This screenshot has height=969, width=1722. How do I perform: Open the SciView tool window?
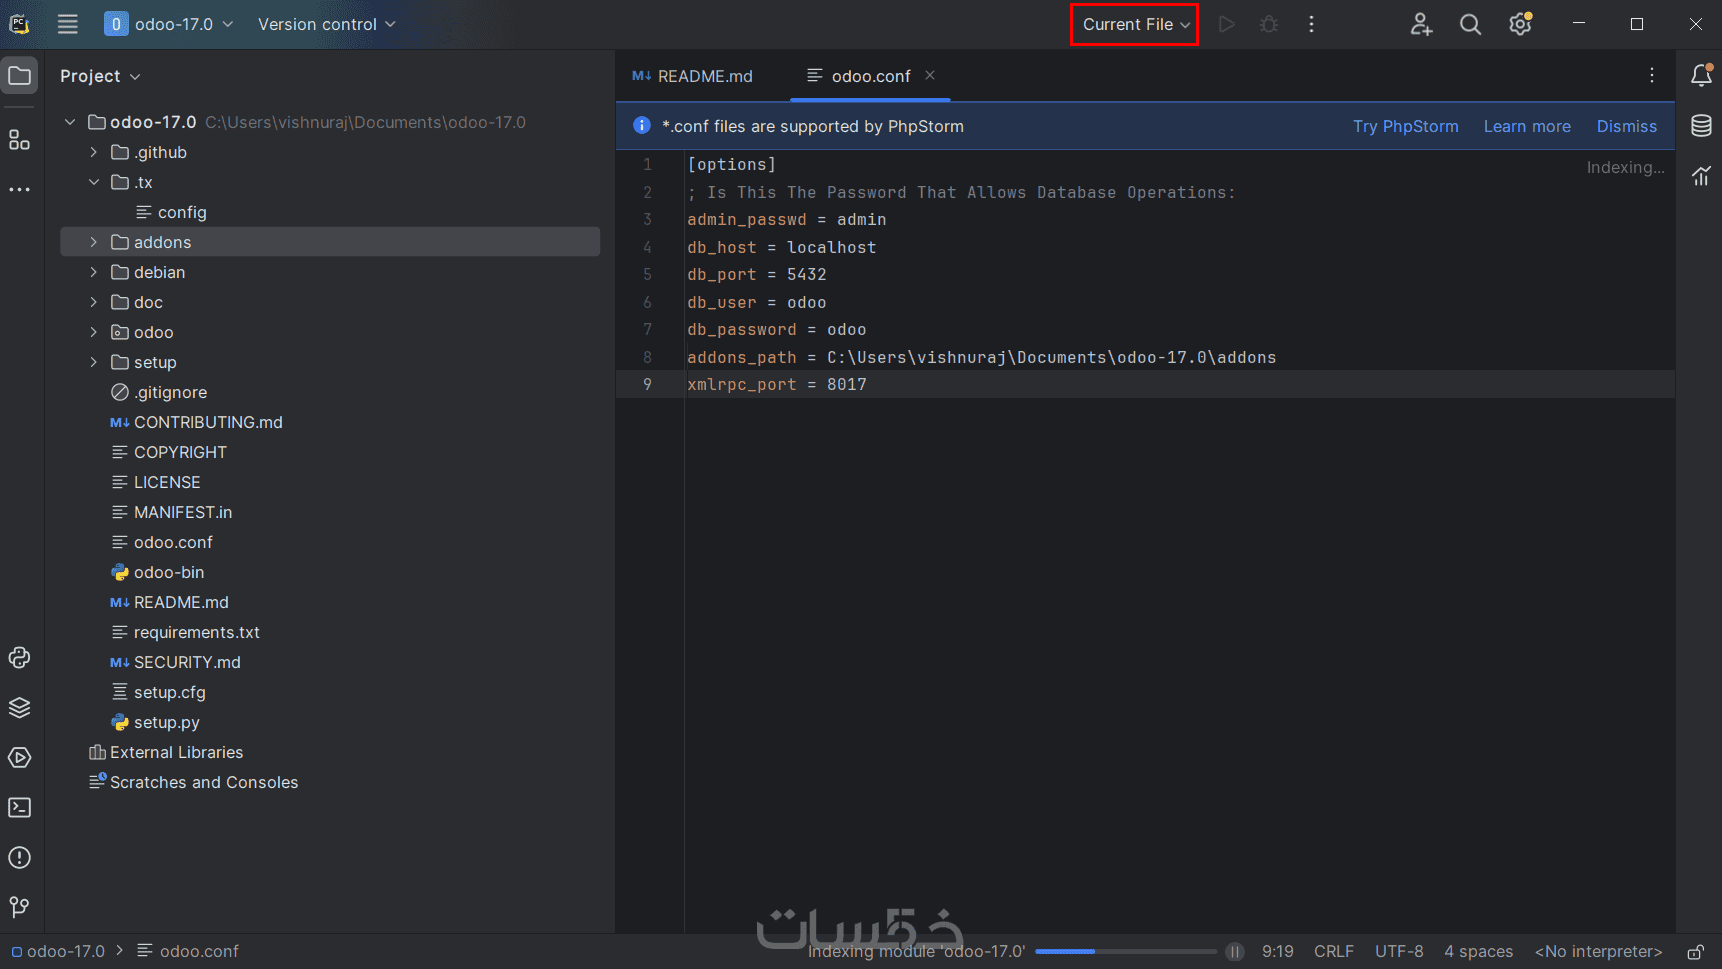click(1701, 176)
